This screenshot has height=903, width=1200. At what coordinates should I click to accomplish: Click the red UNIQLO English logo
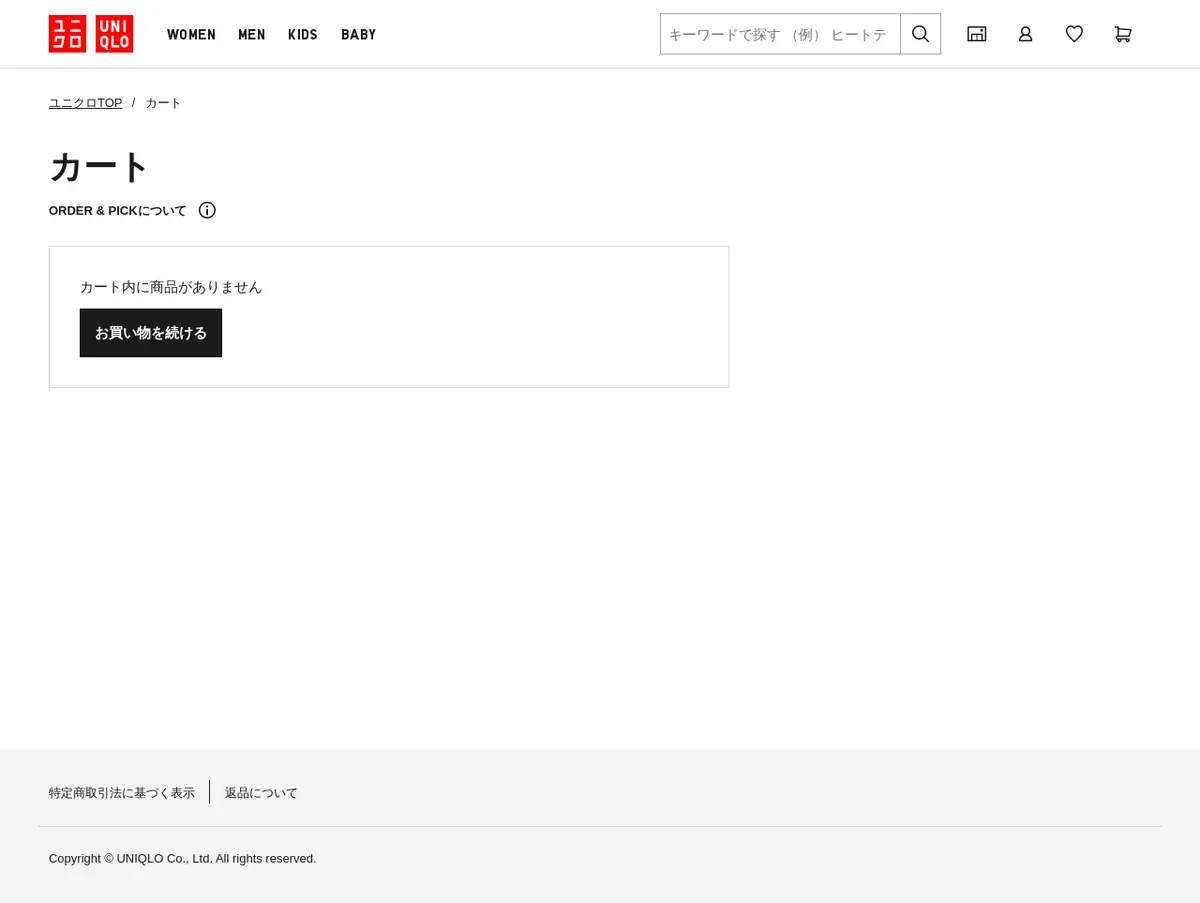[114, 34]
